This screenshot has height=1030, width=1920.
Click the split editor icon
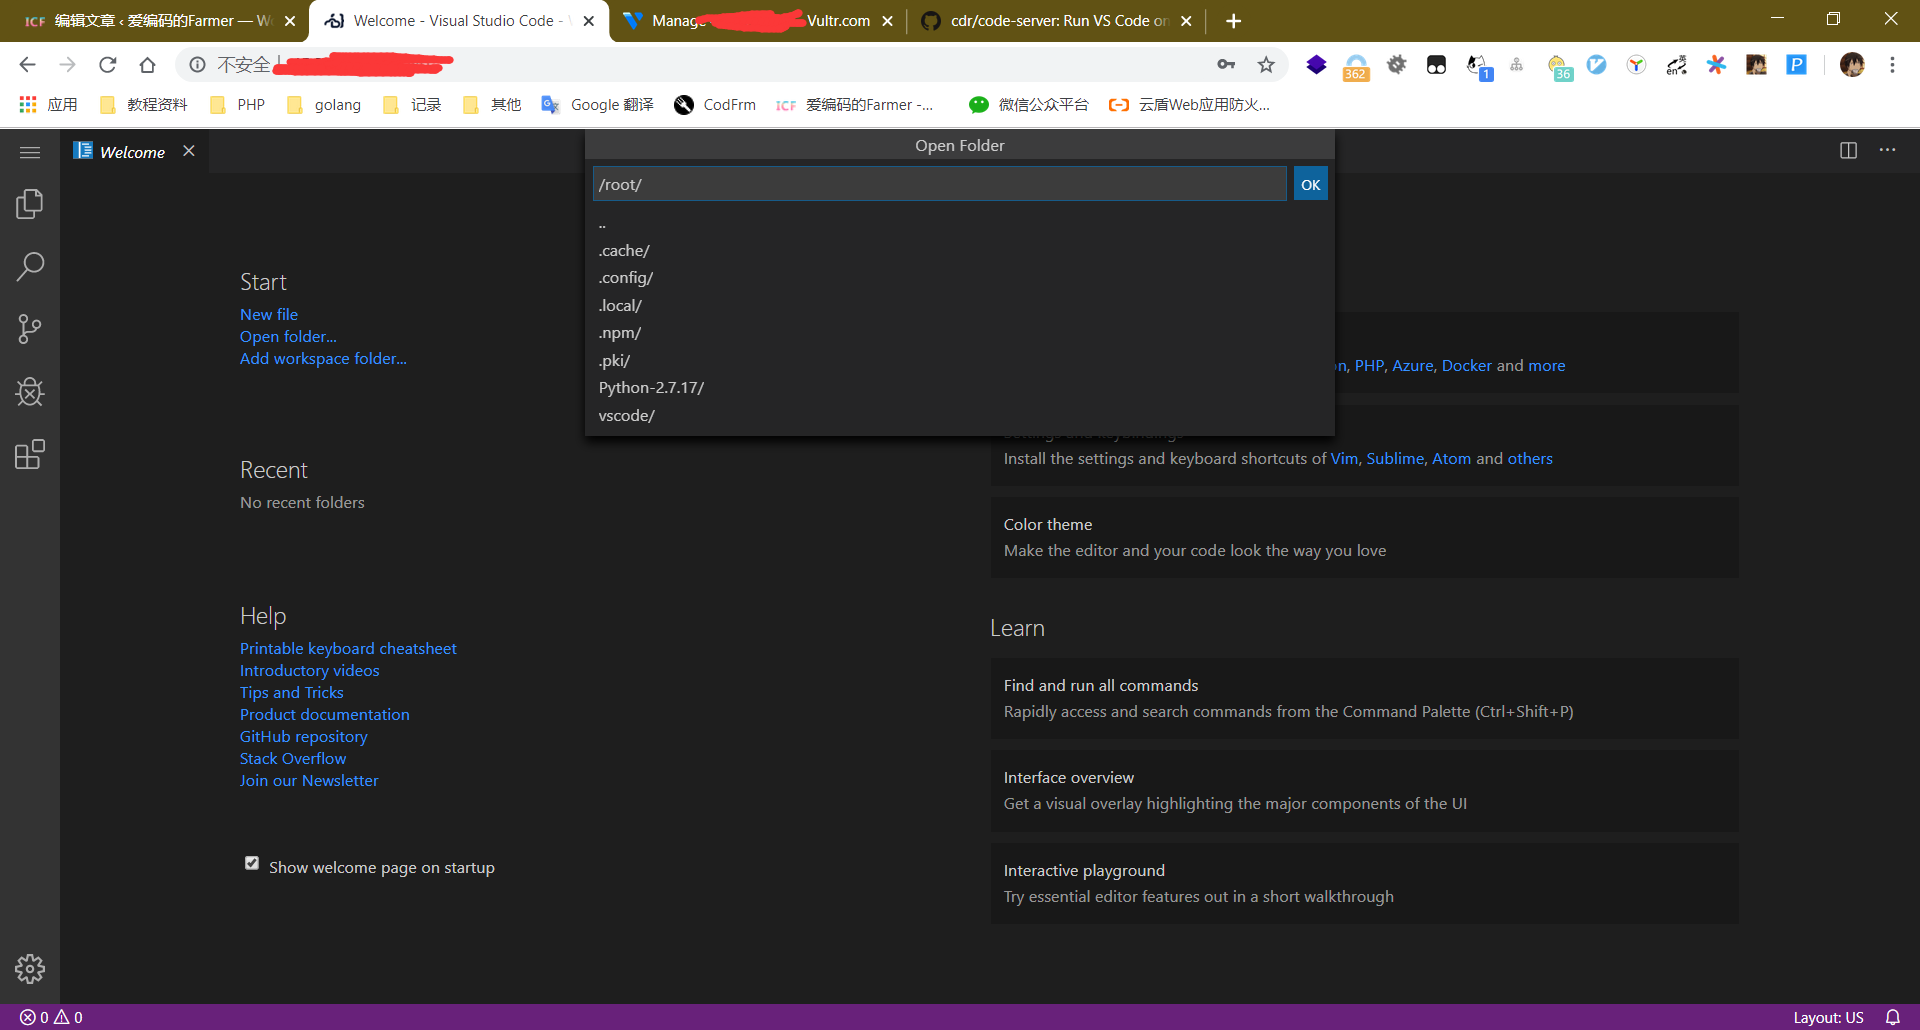point(1848,150)
